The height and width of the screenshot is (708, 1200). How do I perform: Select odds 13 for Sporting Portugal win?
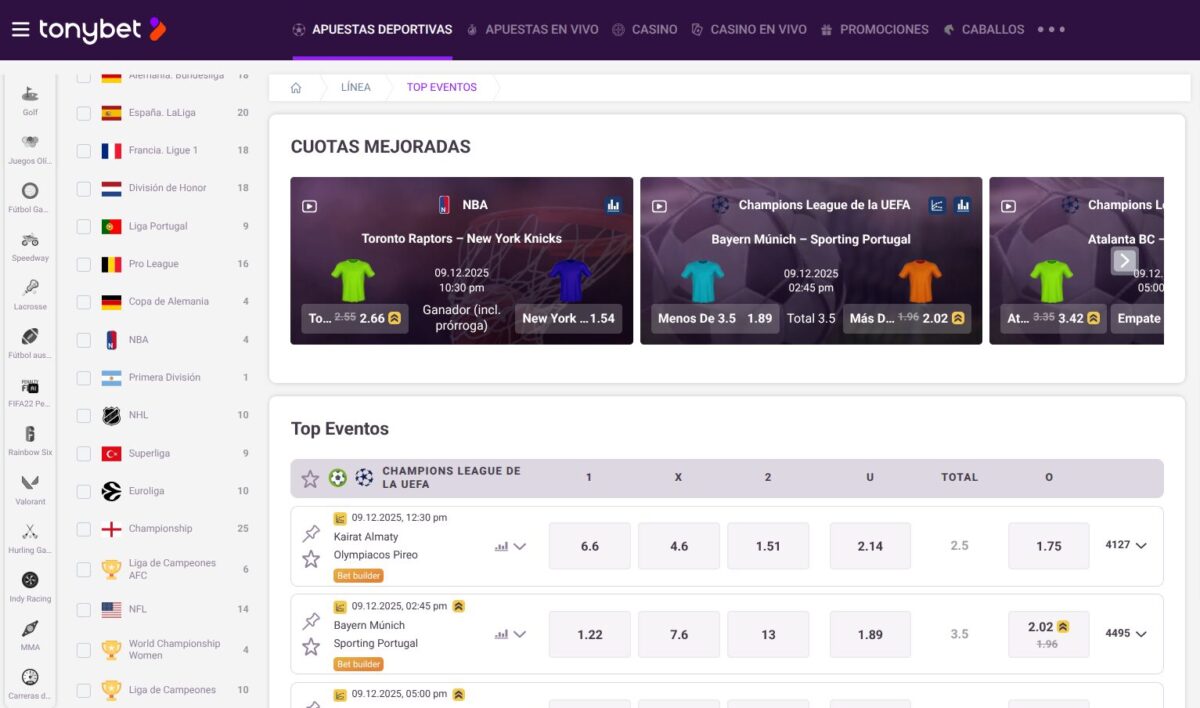pos(768,634)
